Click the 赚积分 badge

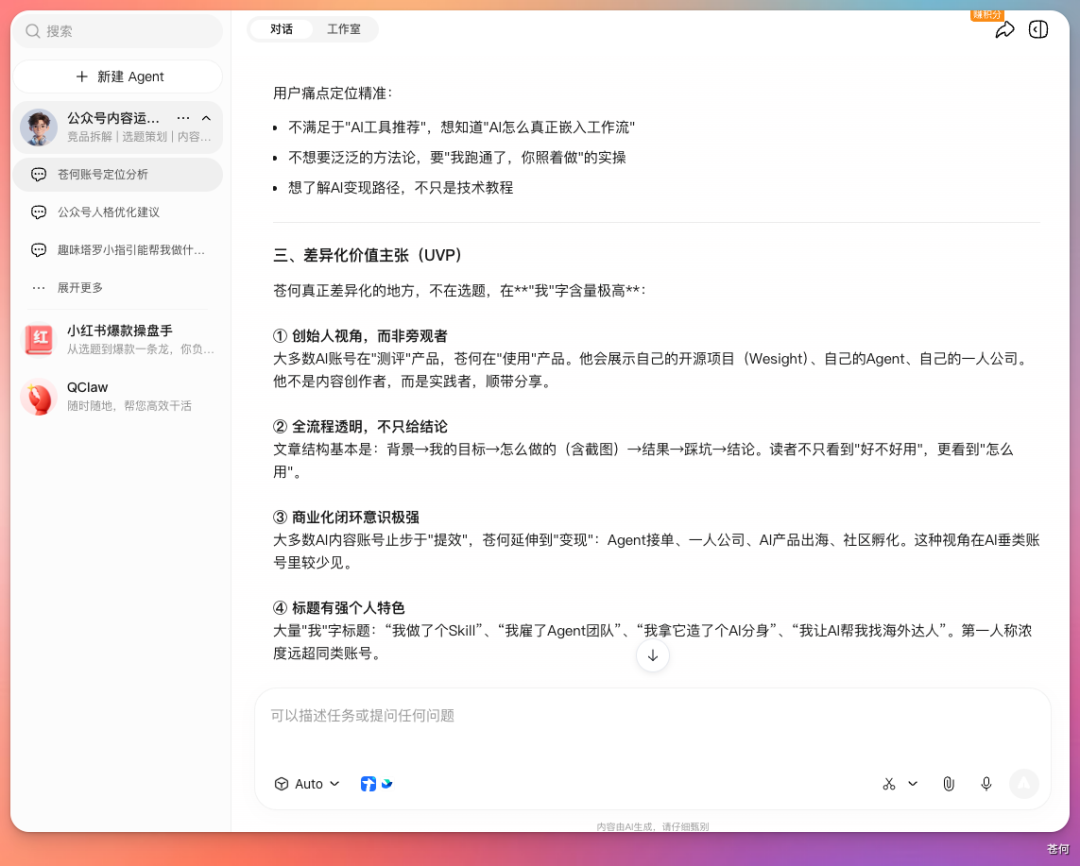[x=987, y=15]
